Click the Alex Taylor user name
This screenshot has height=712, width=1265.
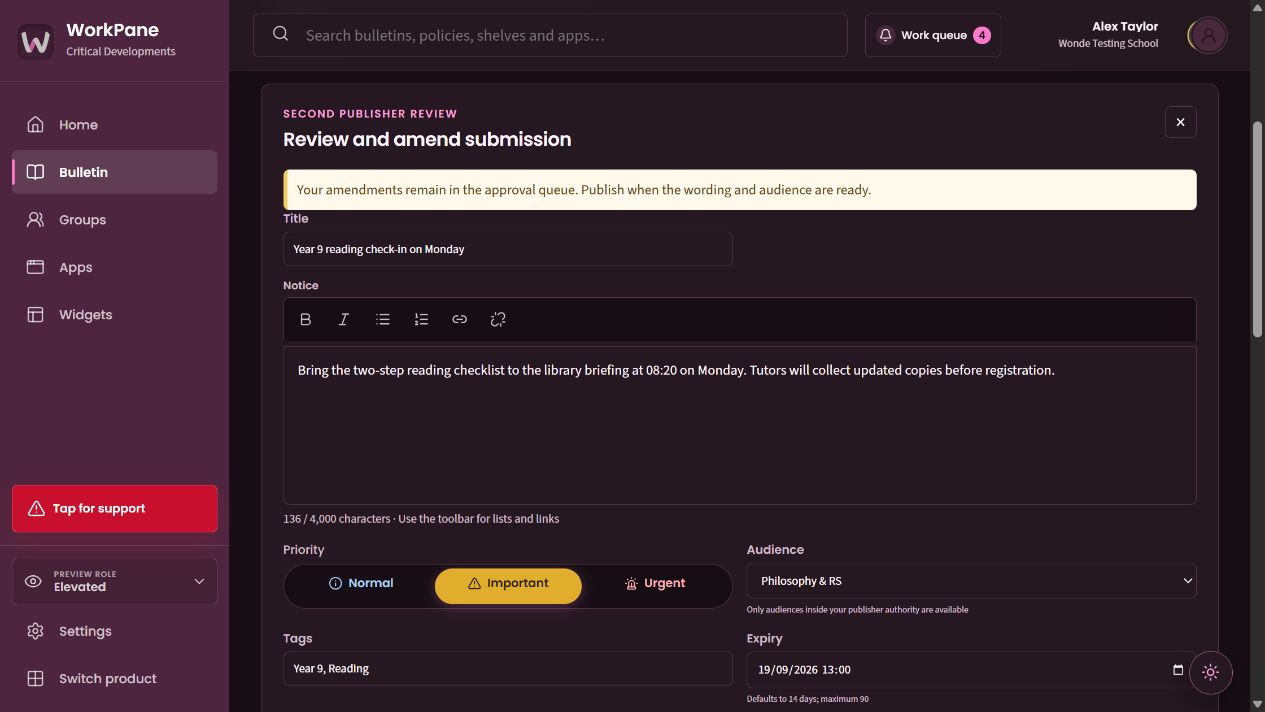[x=1125, y=27]
